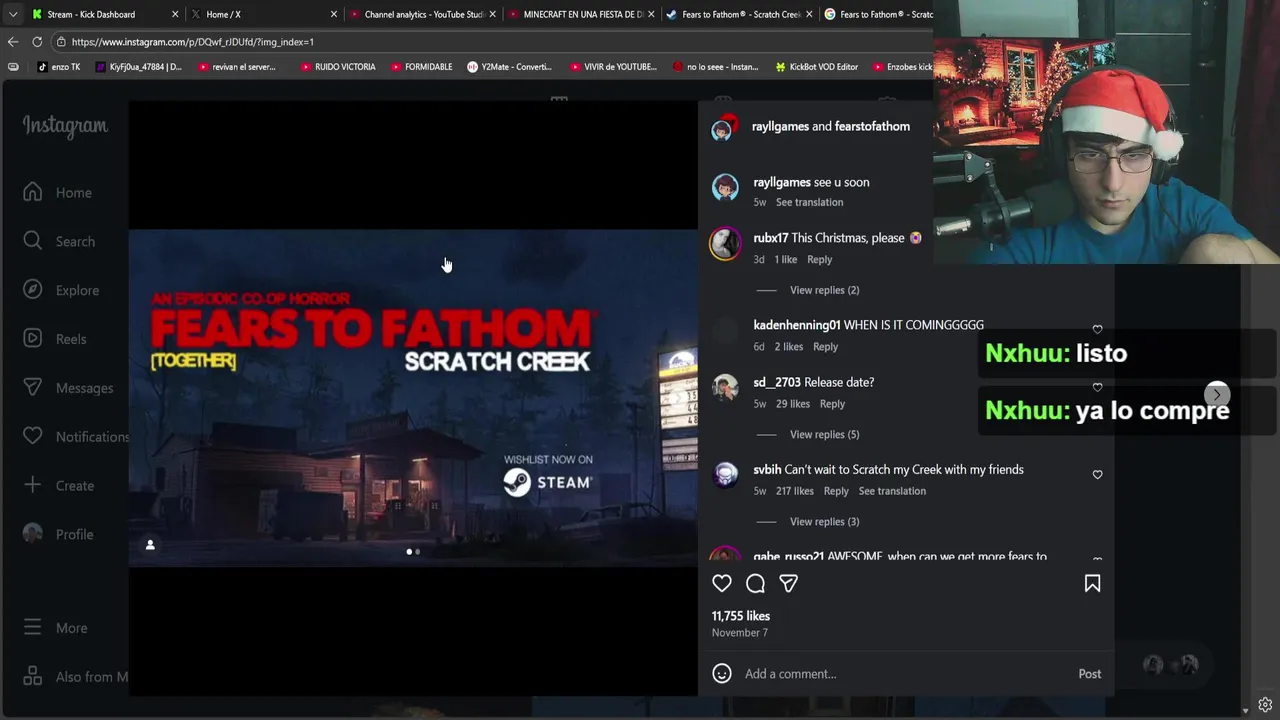Open fearstofathom profile link
Image resolution: width=1280 pixels, height=720 pixels.
point(872,126)
